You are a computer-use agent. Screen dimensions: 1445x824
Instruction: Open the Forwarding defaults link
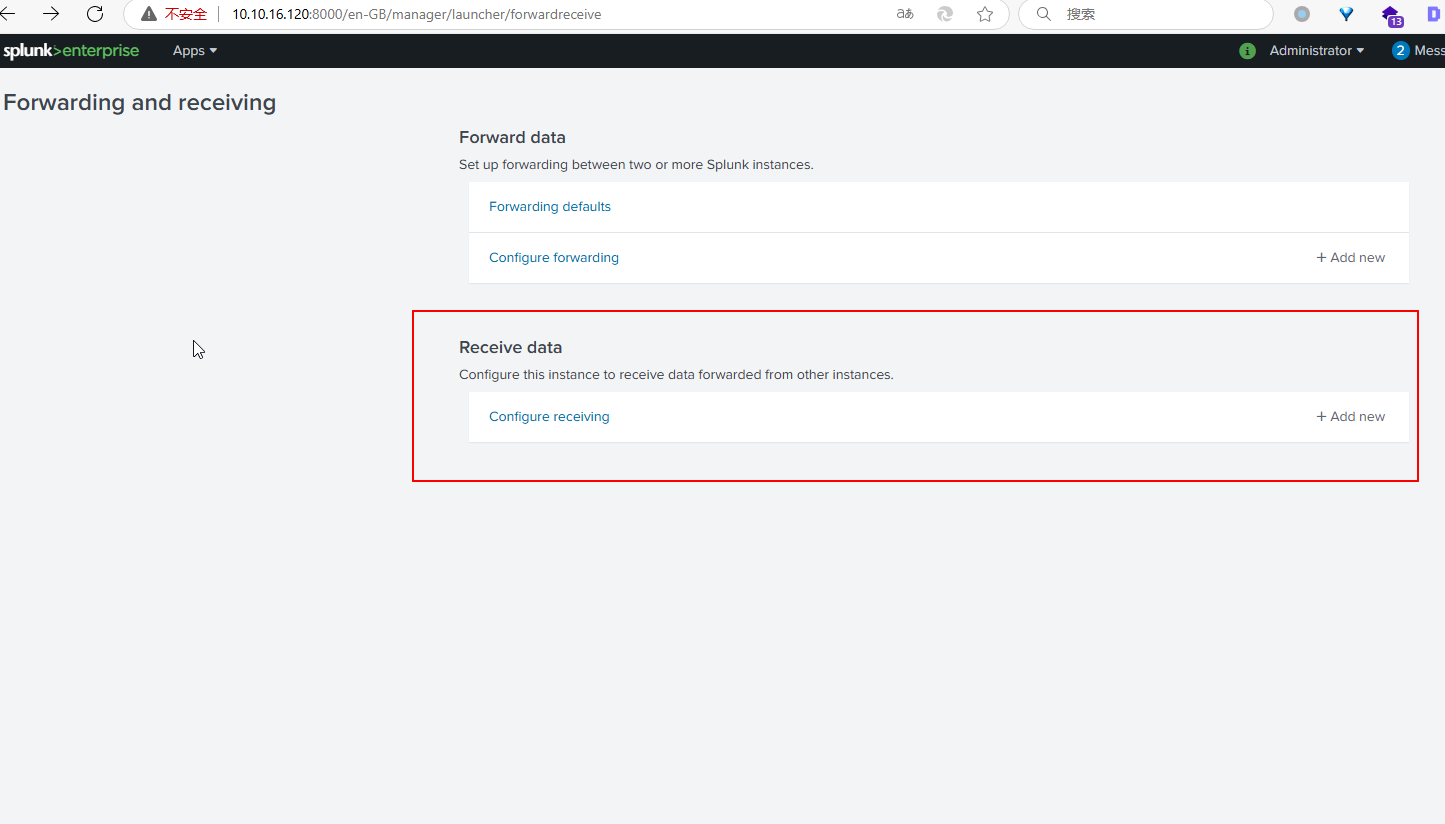[550, 207]
